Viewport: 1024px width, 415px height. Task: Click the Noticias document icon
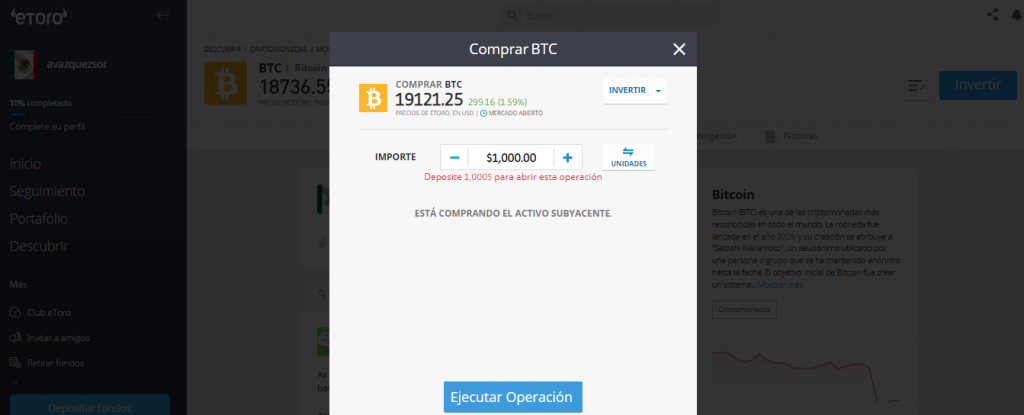pos(771,136)
